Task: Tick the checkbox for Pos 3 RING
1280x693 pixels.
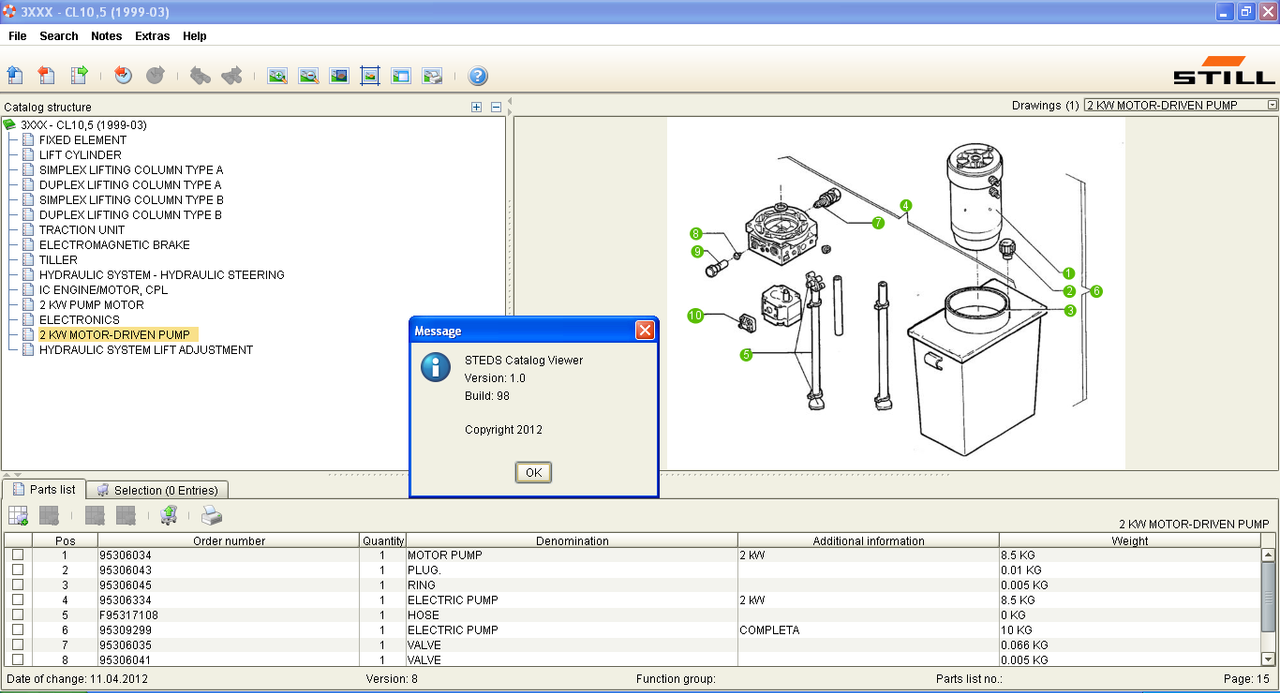Action: click(x=17, y=585)
